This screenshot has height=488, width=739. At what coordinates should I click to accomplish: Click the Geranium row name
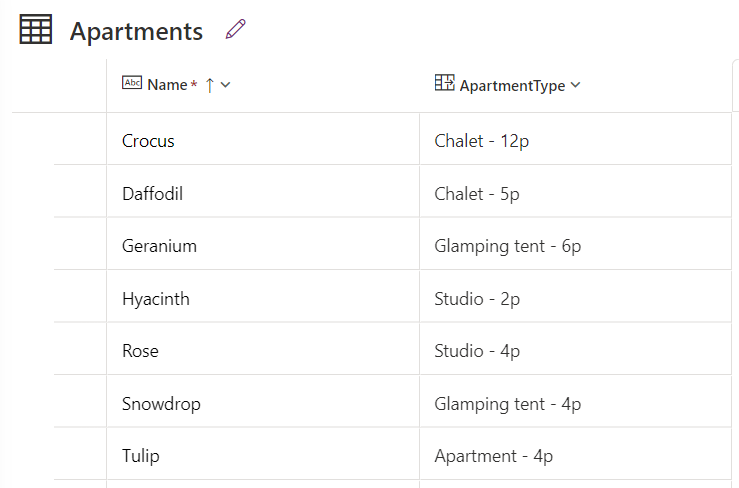point(159,246)
